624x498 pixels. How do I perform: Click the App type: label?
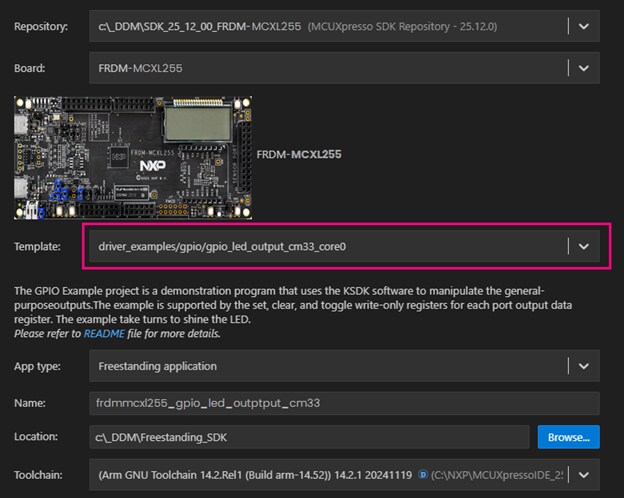point(37,366)
